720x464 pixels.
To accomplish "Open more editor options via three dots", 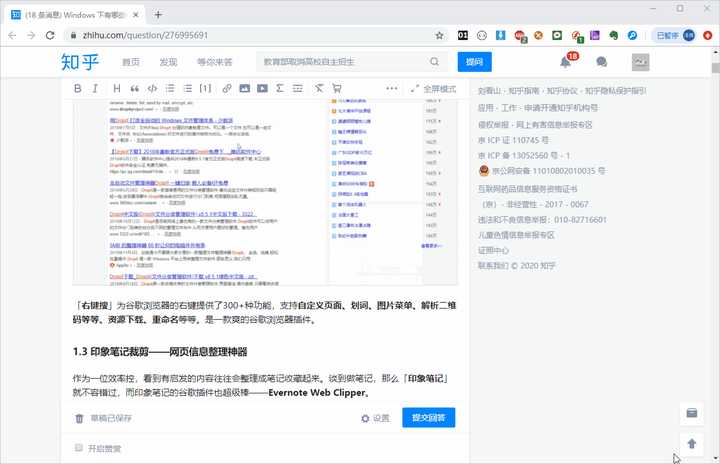I will tap(392, 89).
